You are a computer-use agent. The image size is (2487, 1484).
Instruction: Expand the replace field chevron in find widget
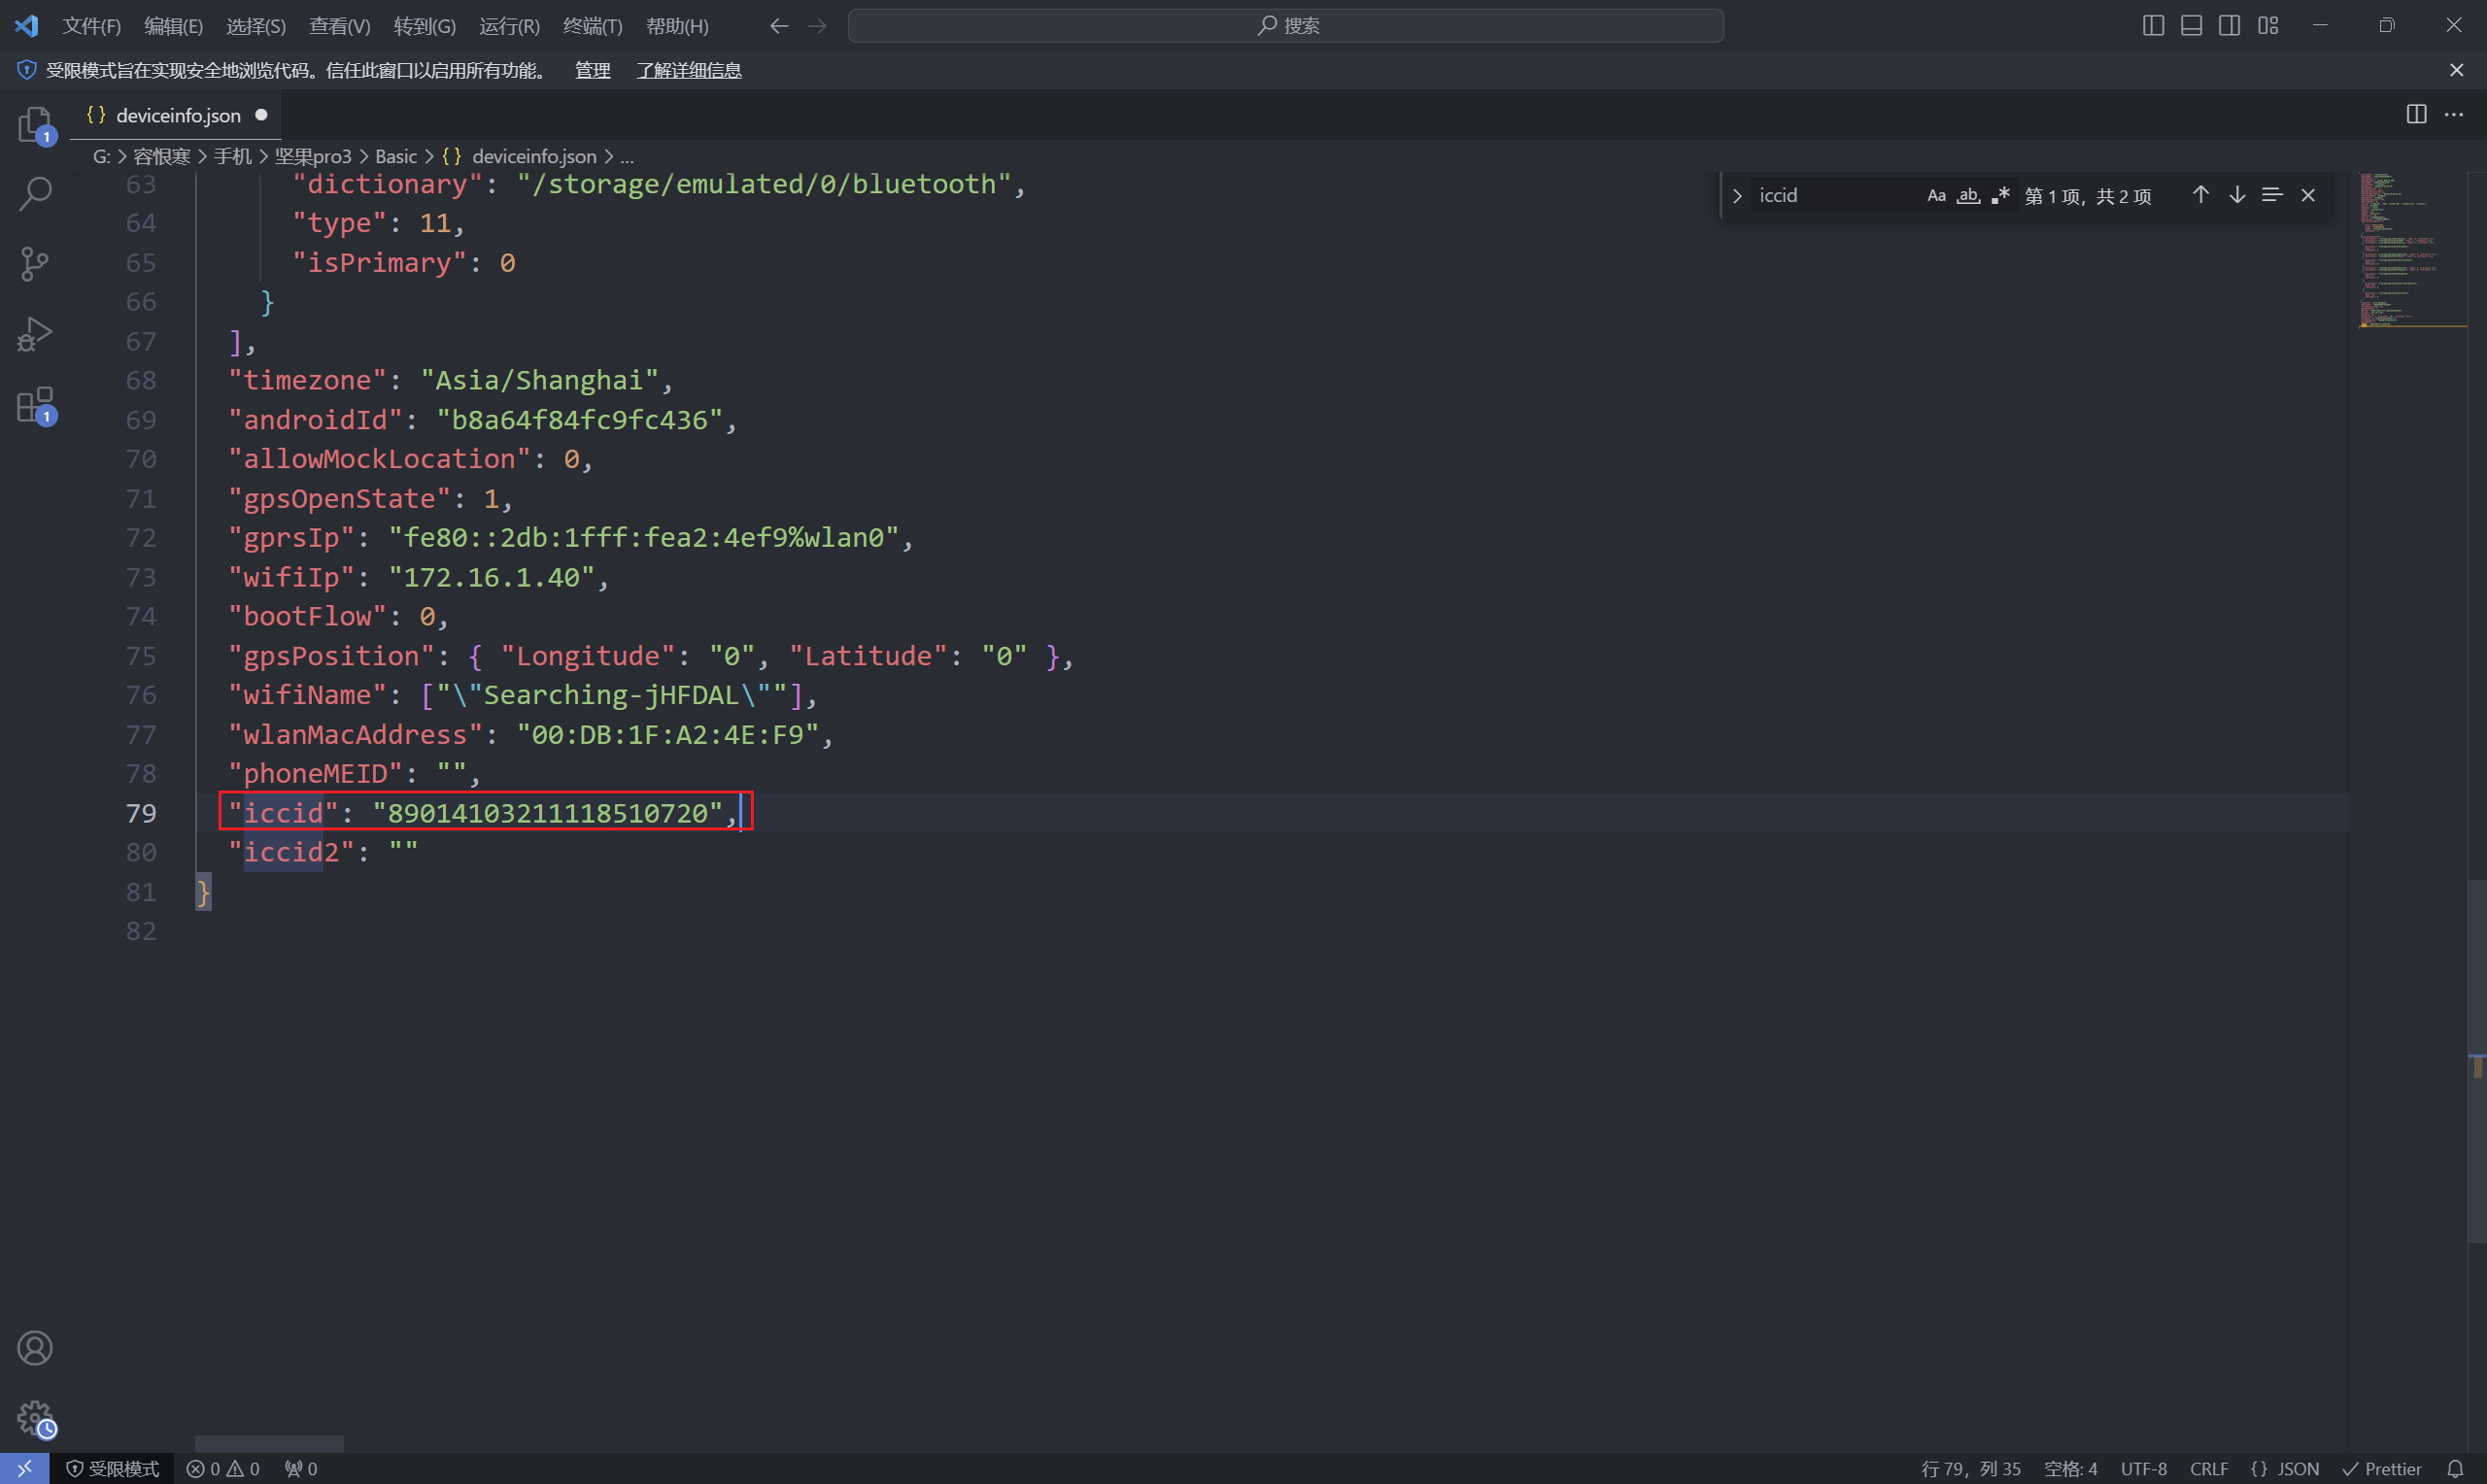(x=1737, y=195)
